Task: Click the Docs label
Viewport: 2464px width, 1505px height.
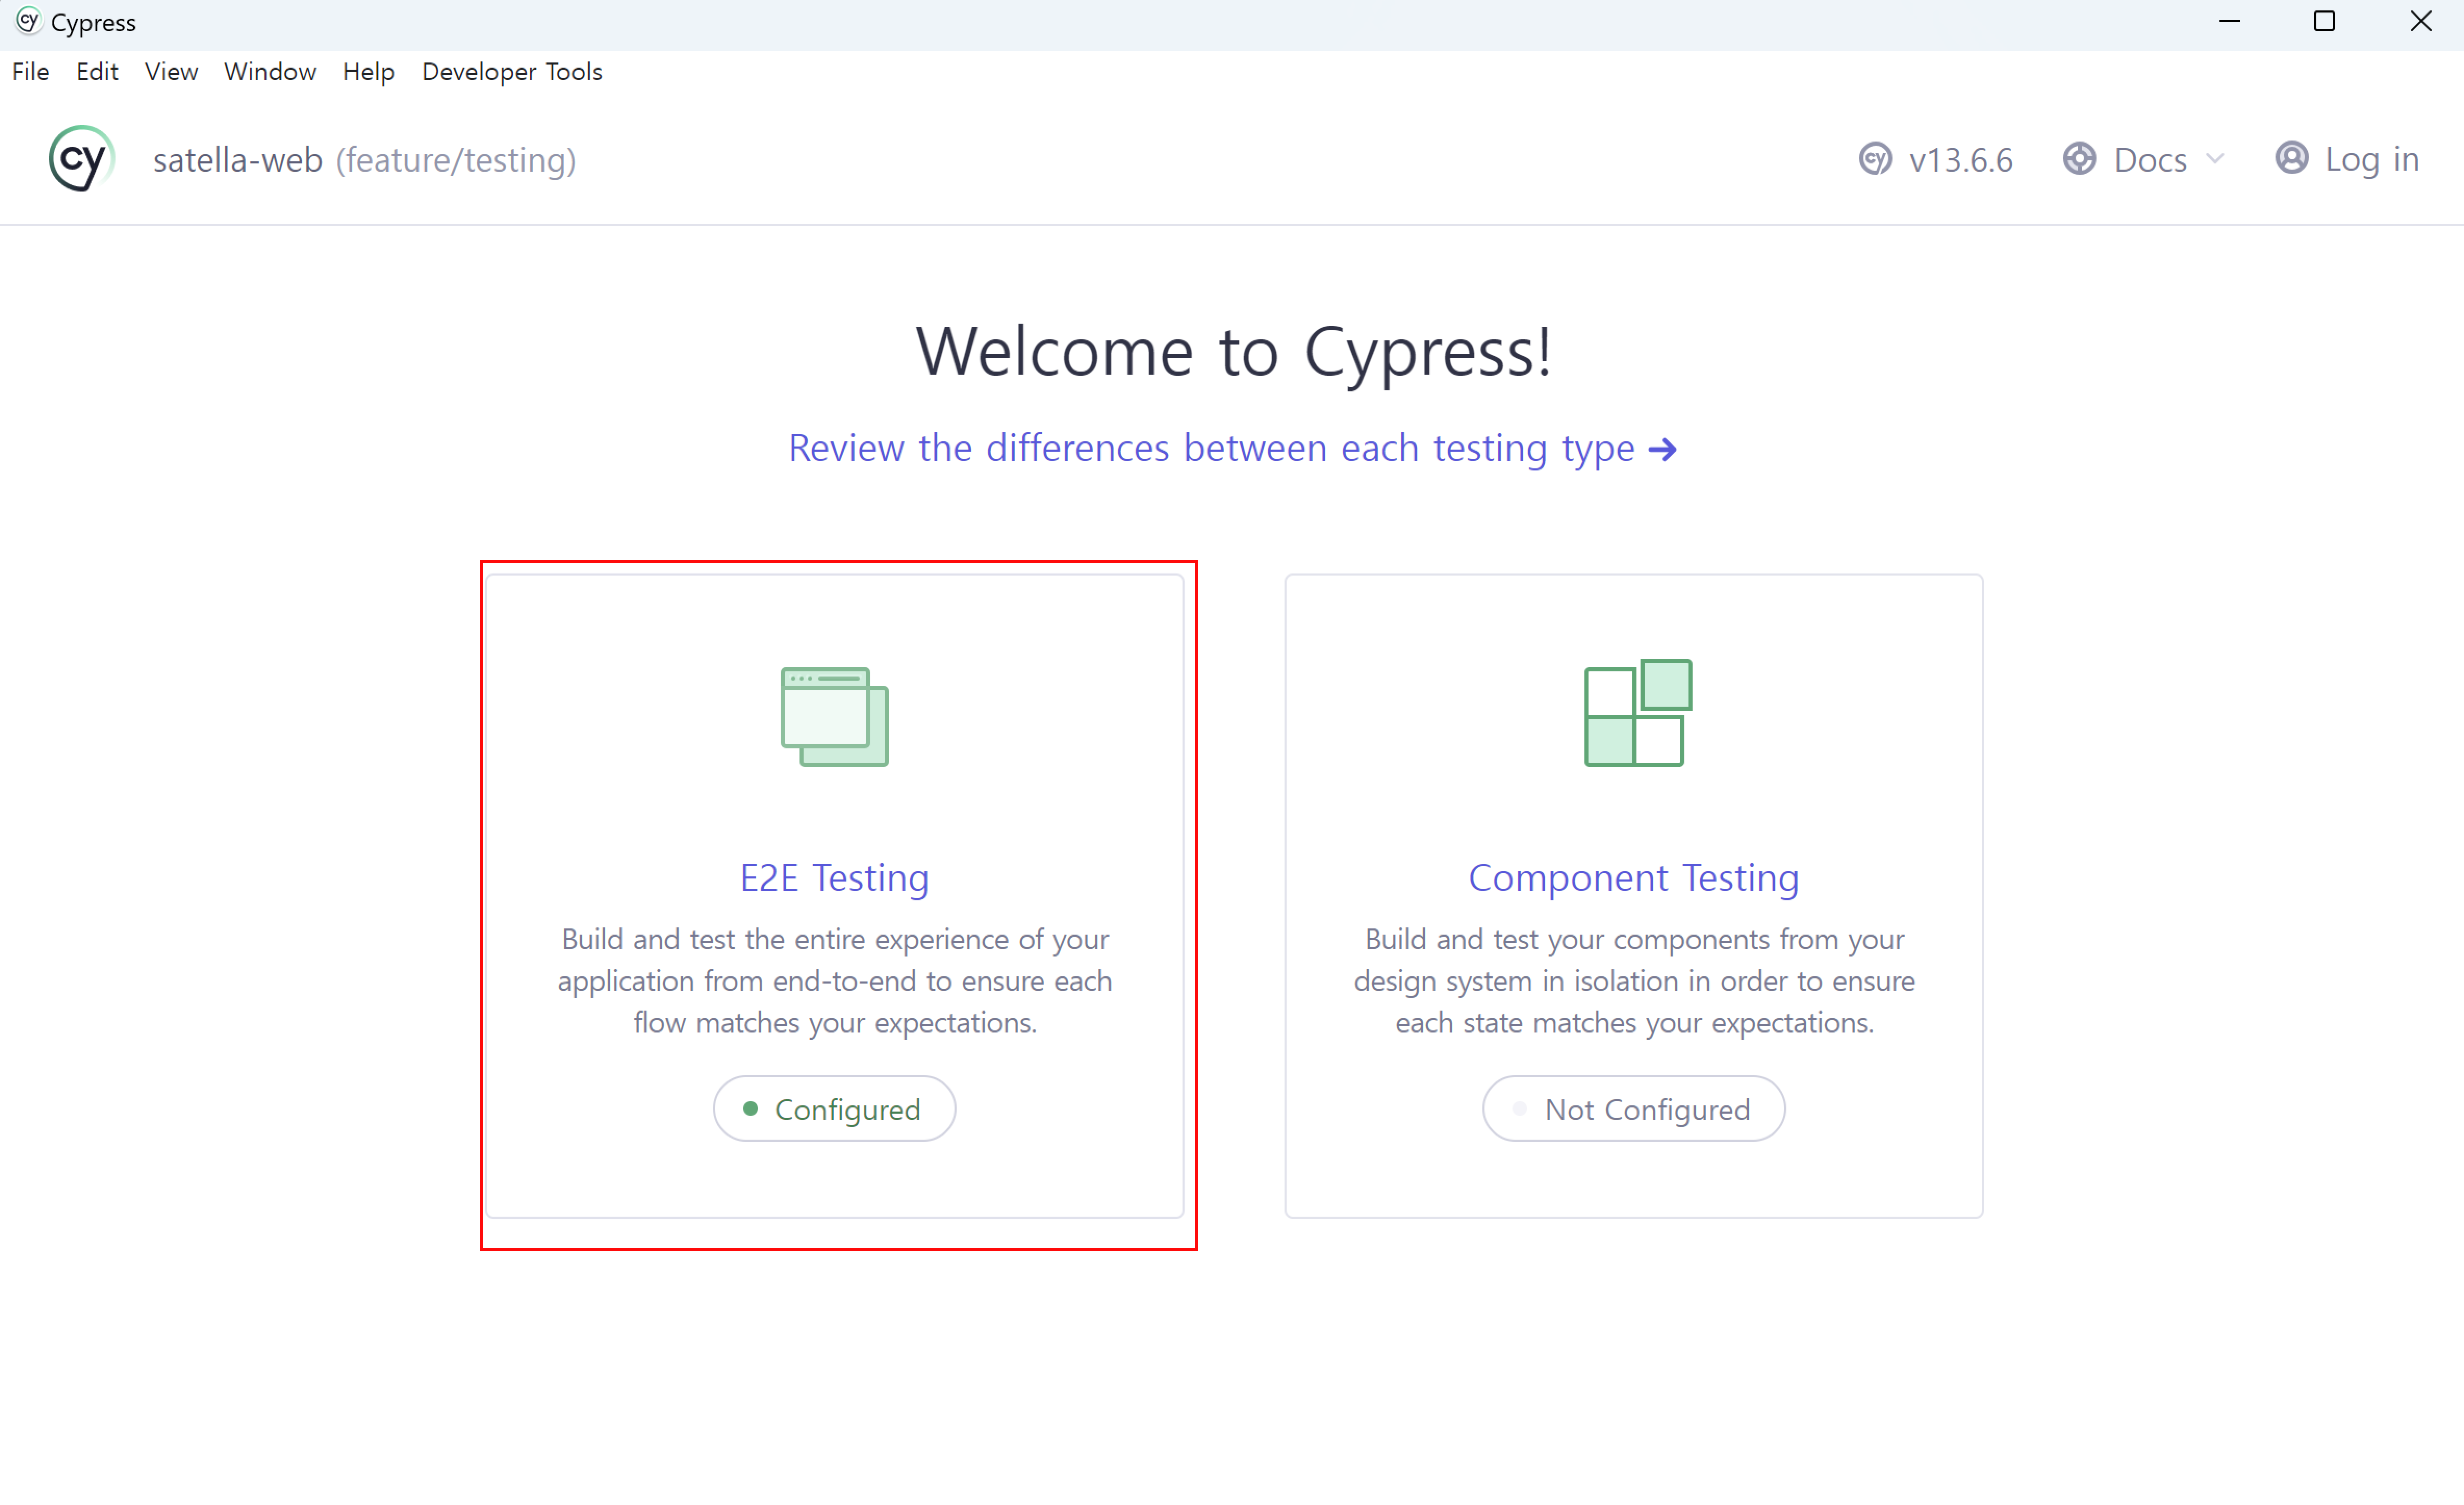Action: point(2150,160)
